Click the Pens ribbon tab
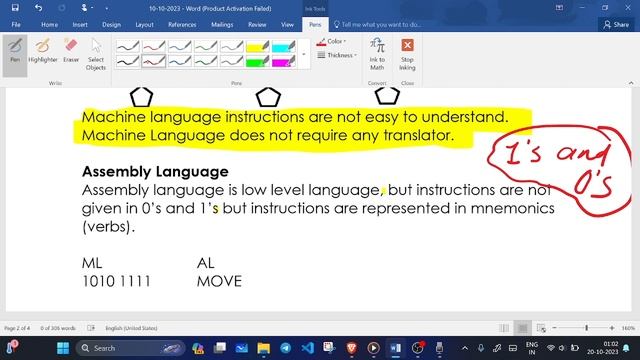This screenshot has width=640, height=360. click(x=315, y=24)
